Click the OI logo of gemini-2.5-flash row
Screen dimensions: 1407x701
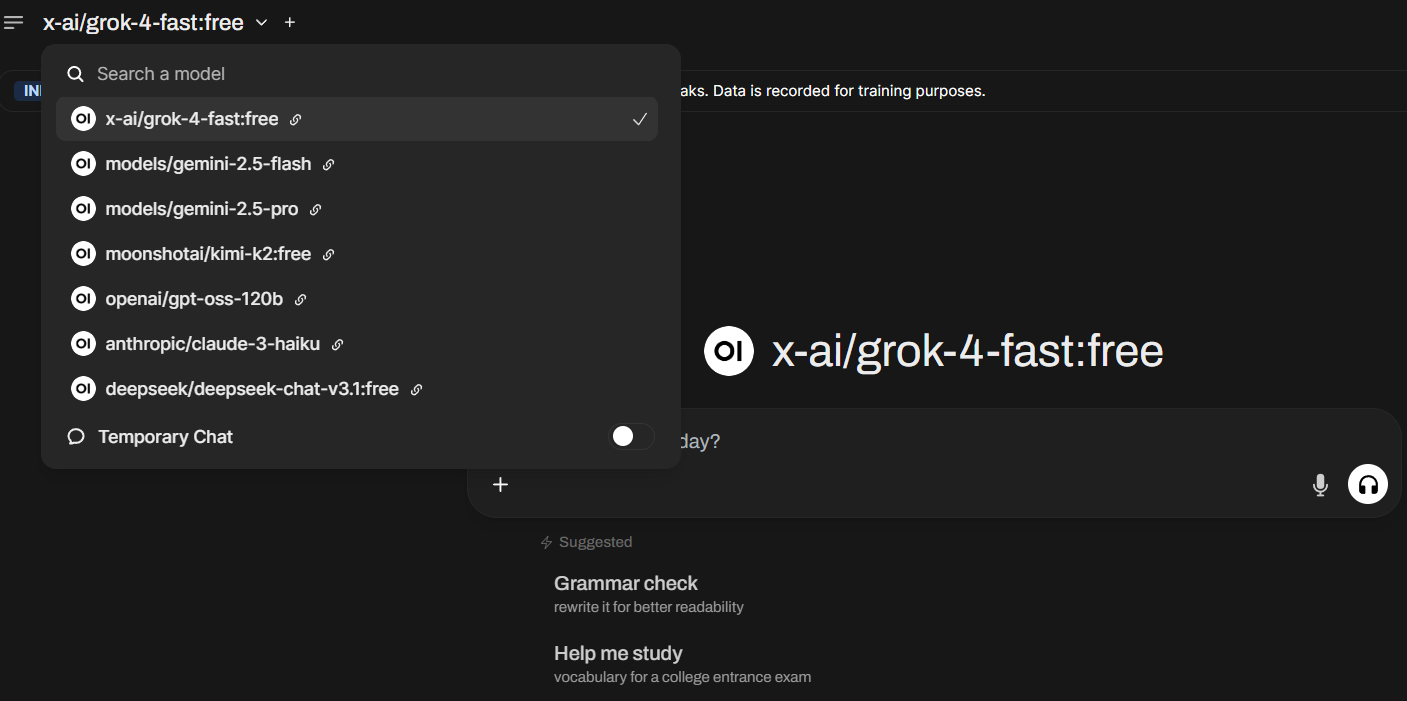click(83, 164)
